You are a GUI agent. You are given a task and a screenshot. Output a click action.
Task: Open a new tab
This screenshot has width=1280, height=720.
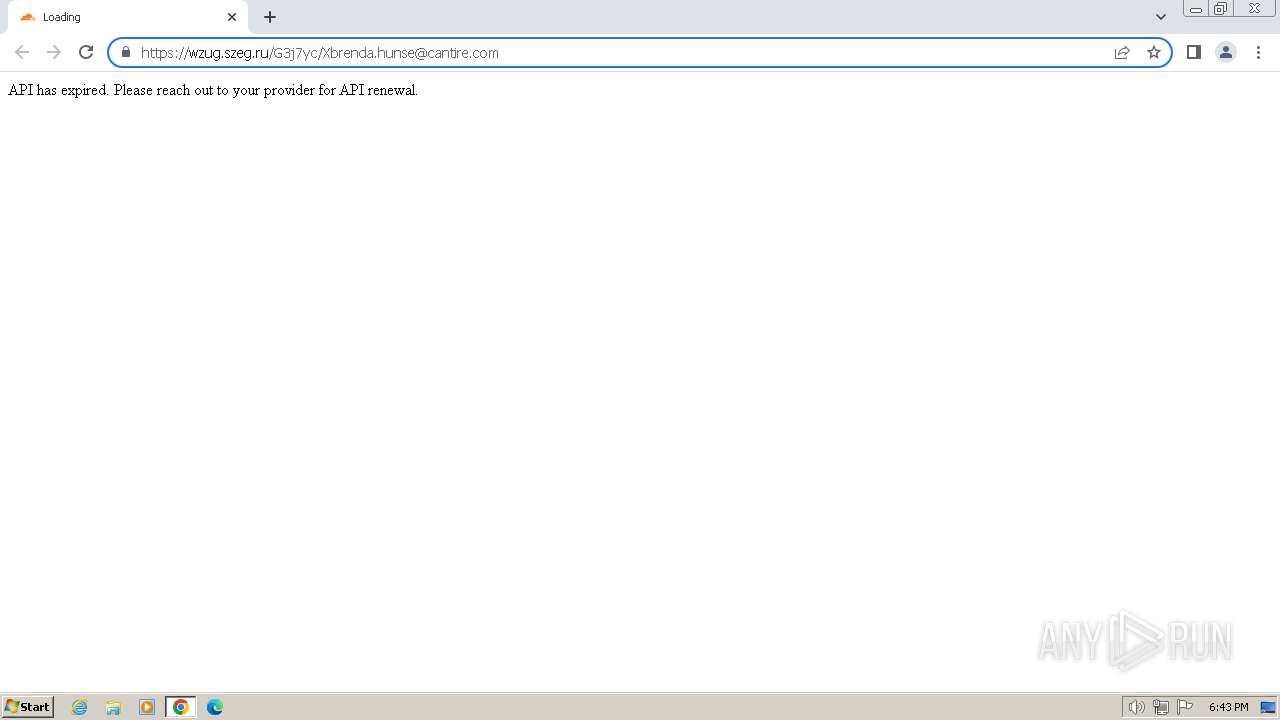click(270, 17)
